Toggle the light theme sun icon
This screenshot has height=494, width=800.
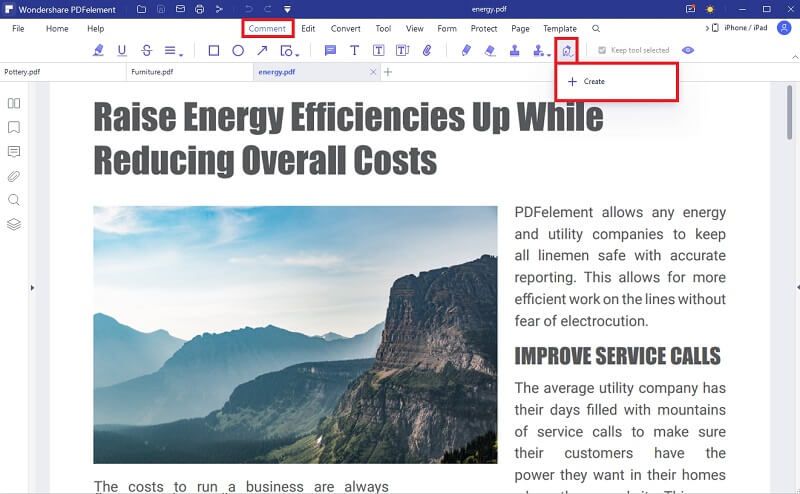[x=710, y=9]
